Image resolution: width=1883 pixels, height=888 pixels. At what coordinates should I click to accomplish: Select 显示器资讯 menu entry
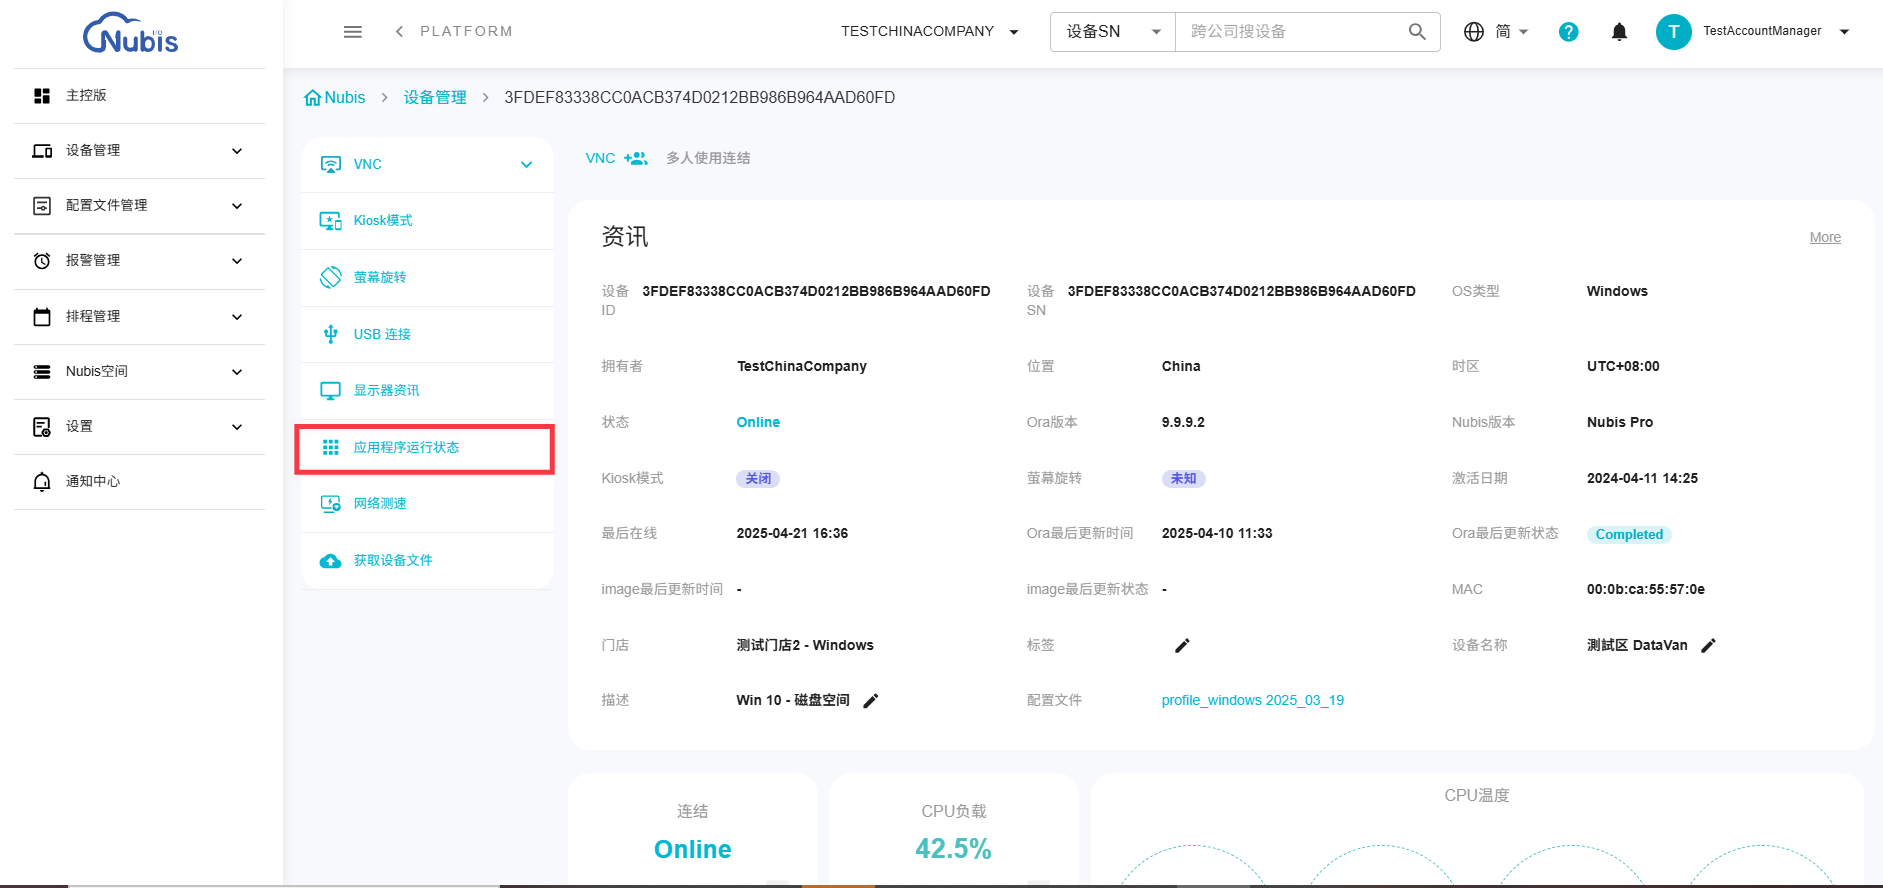tap(427, 391)
